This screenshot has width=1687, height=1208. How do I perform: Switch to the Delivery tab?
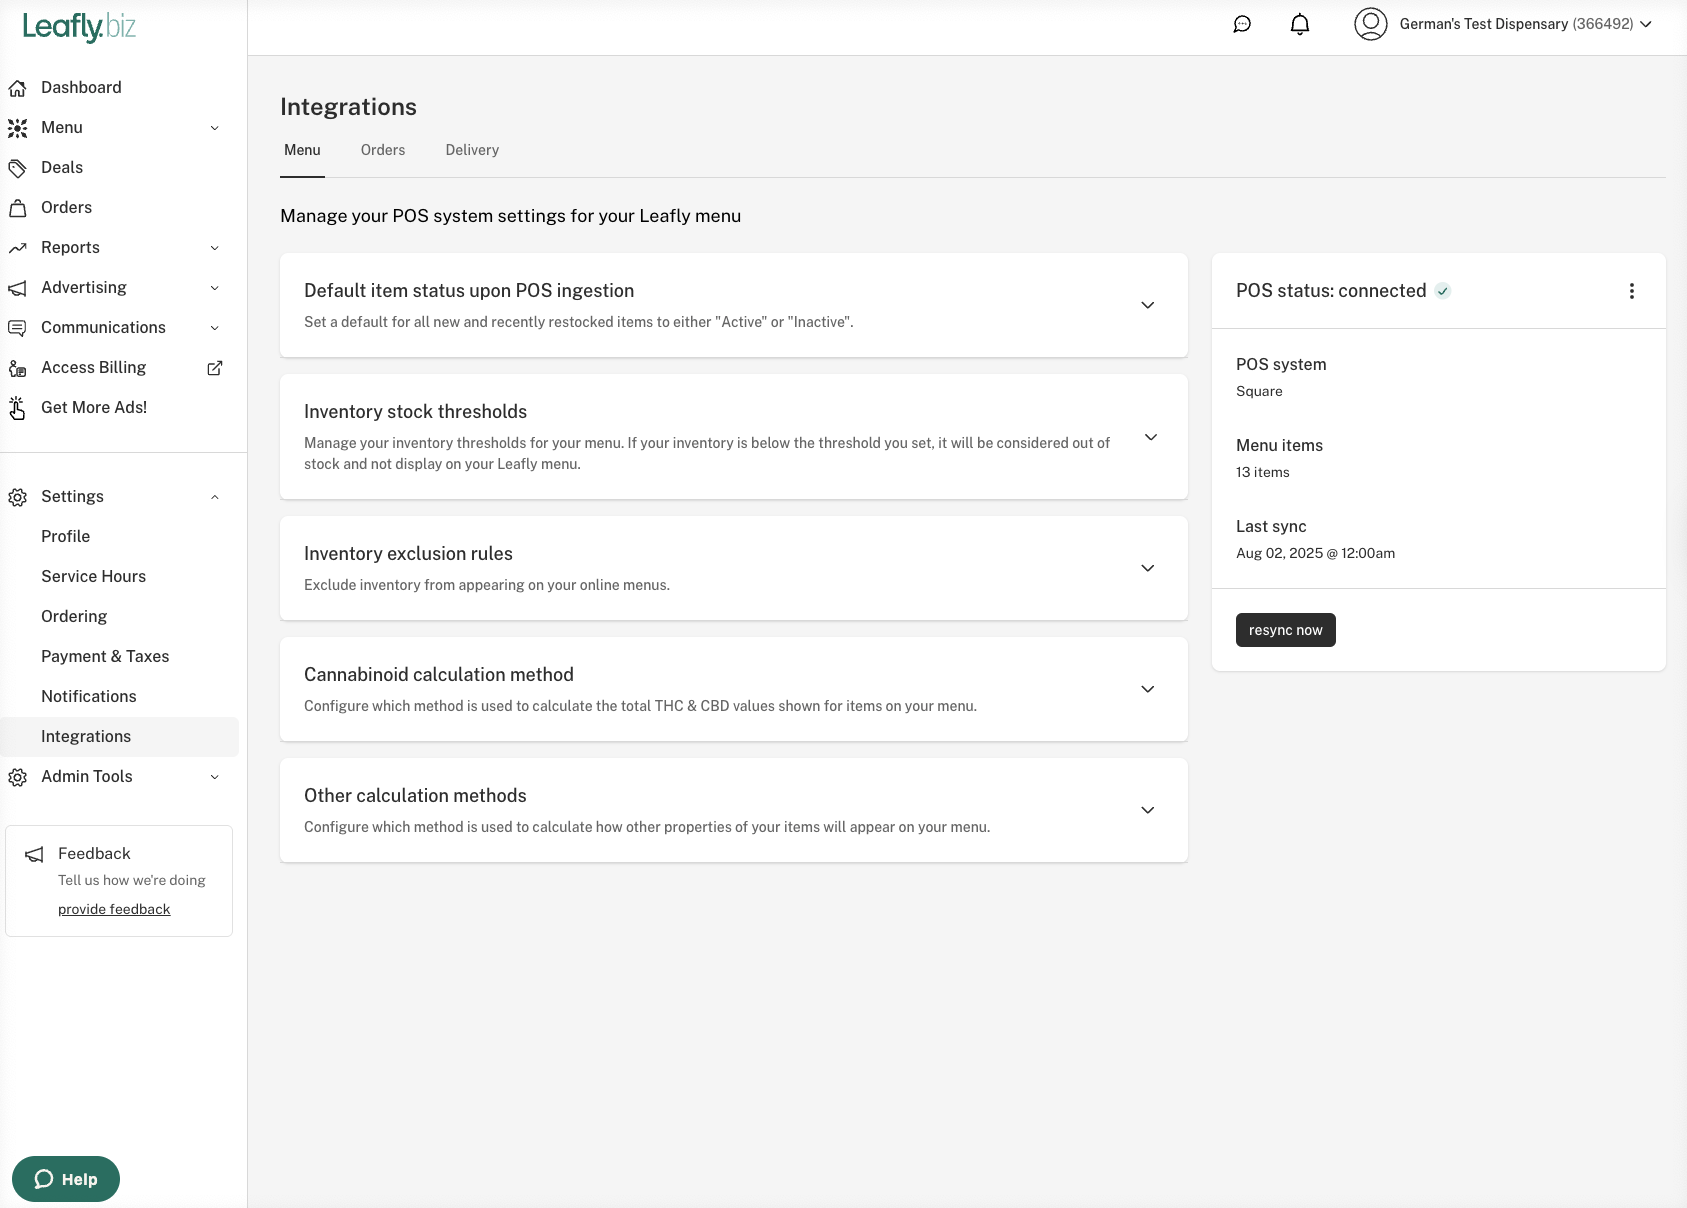click(471, 150)
